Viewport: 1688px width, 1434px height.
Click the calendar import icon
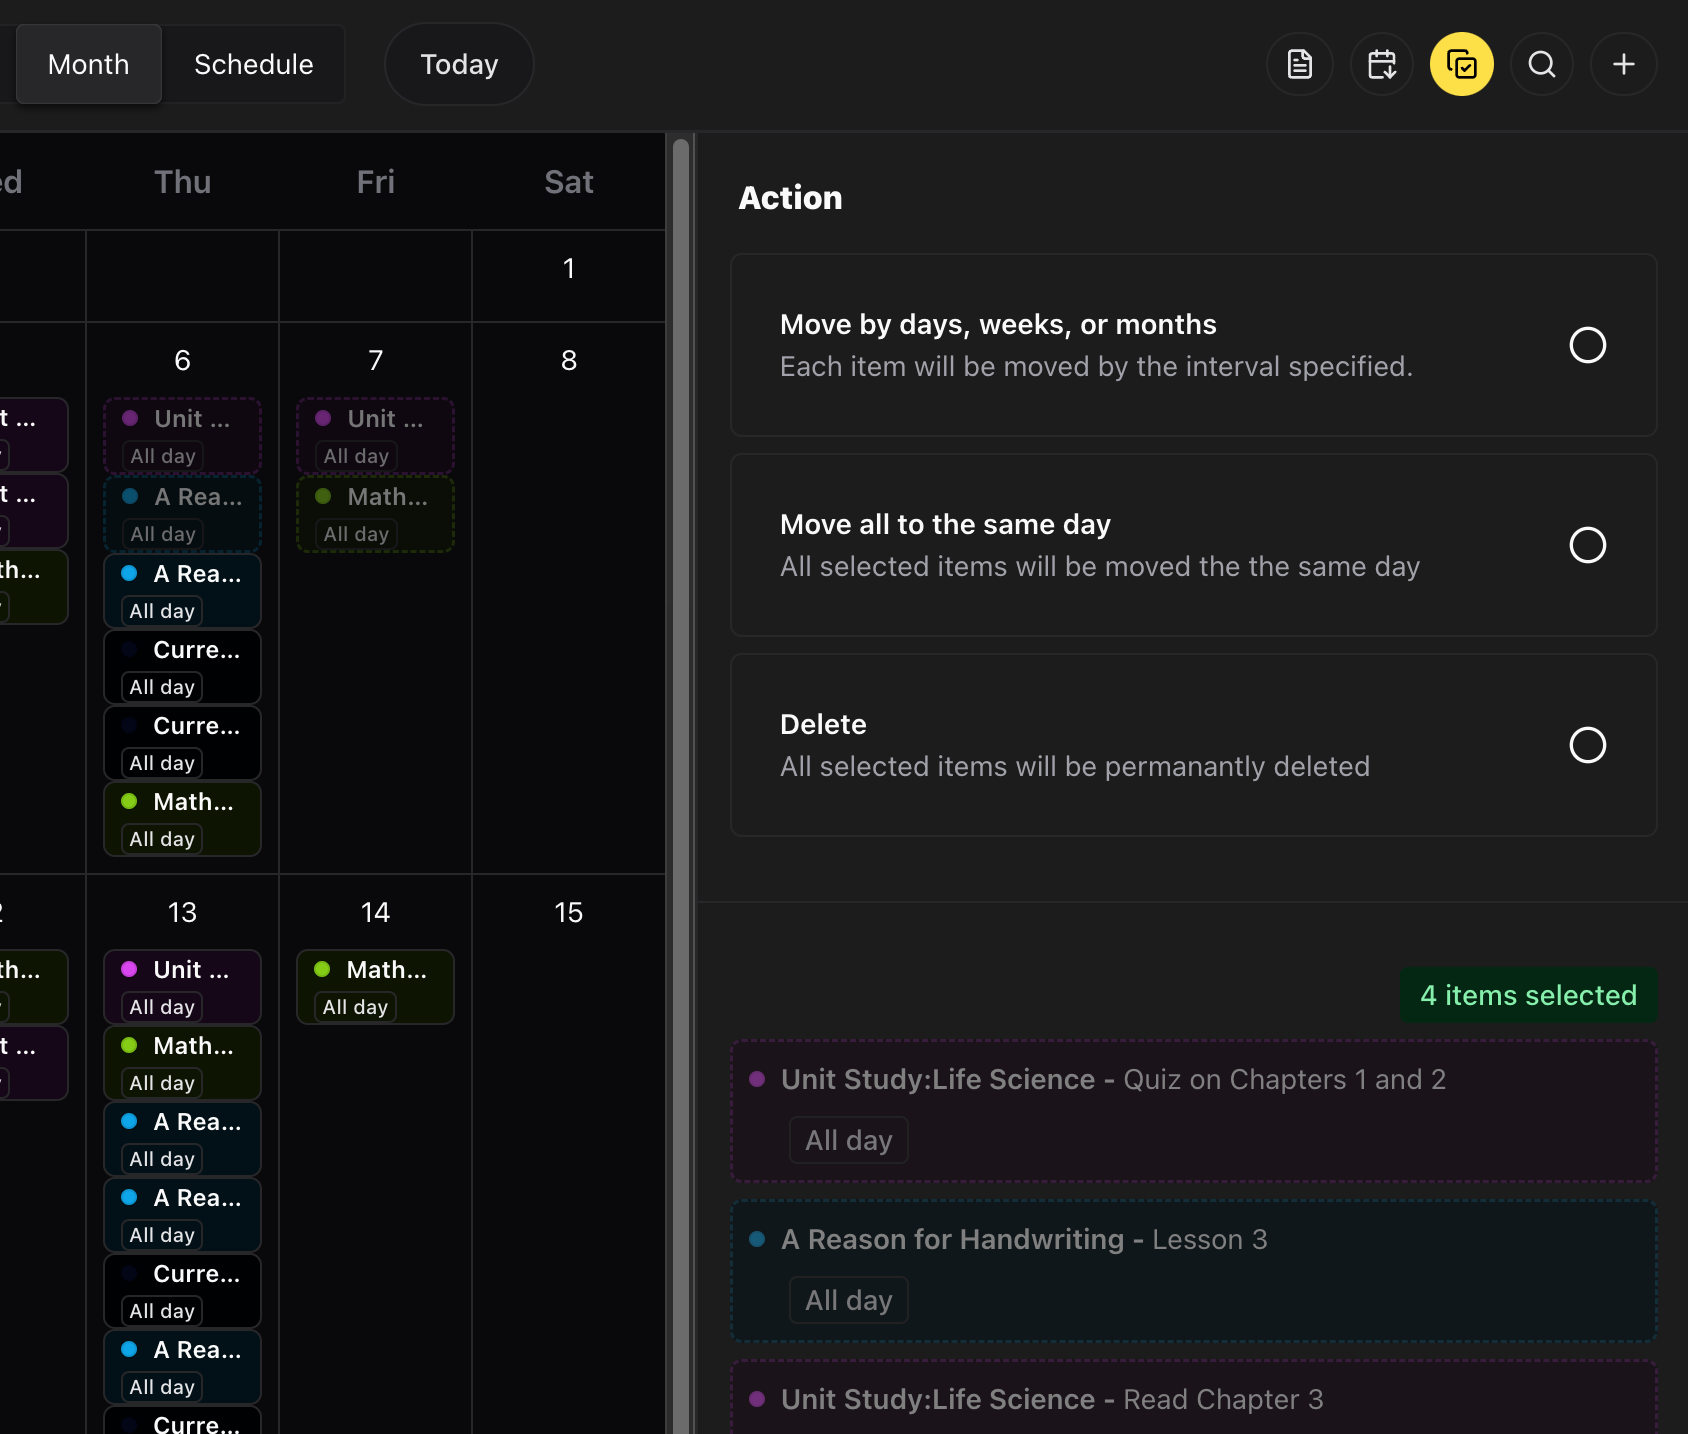point(1381,64)
